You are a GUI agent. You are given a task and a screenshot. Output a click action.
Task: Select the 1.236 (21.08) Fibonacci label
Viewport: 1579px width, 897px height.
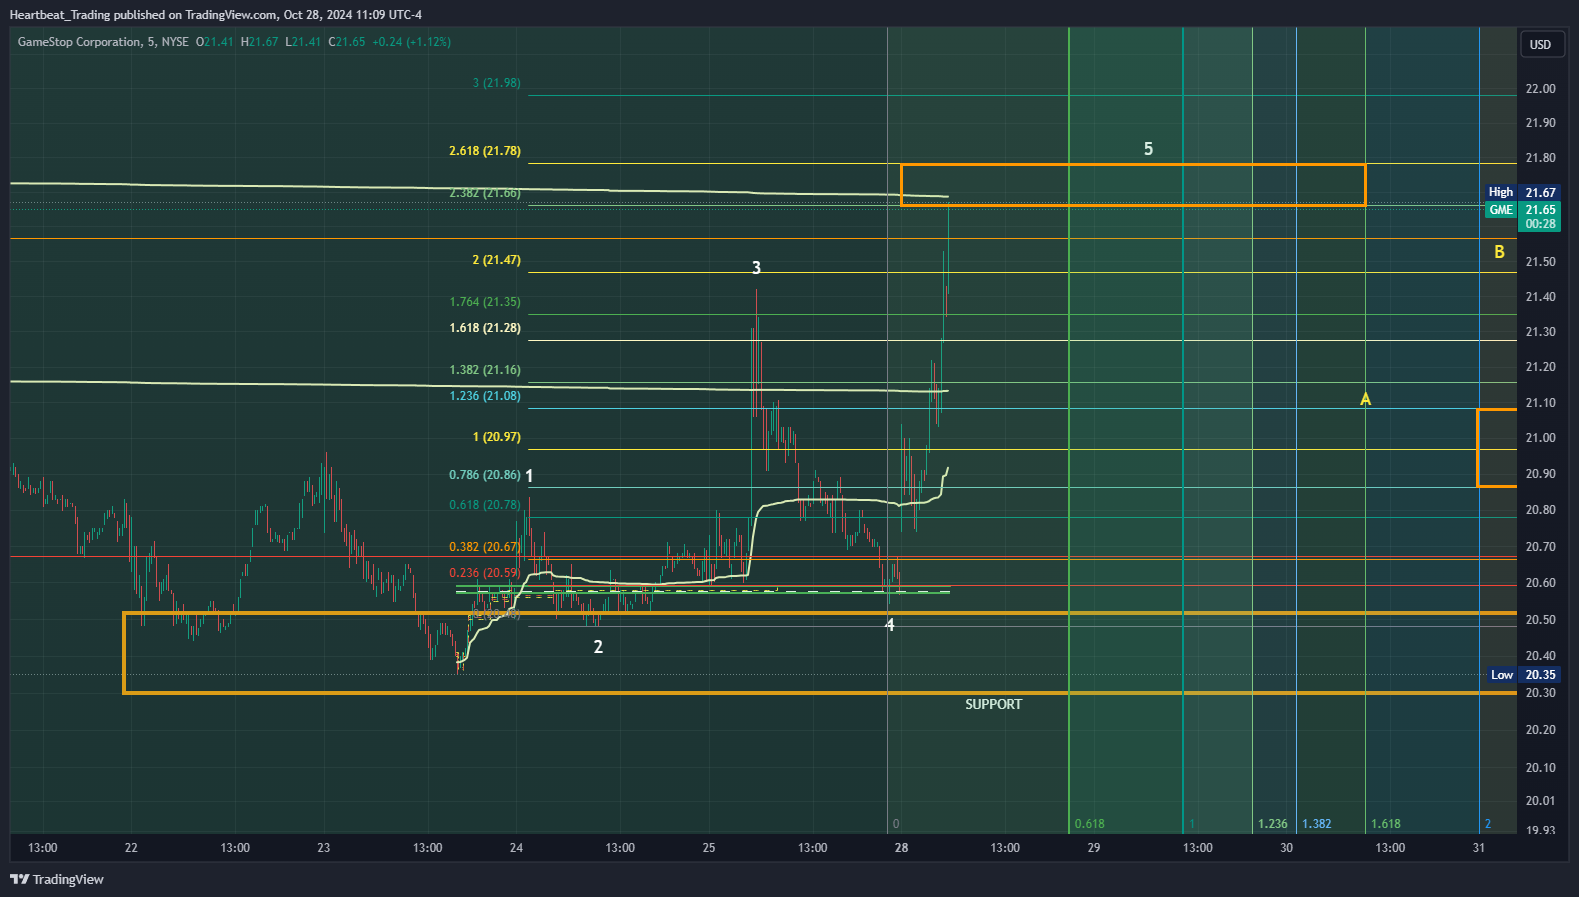(485, 396)
